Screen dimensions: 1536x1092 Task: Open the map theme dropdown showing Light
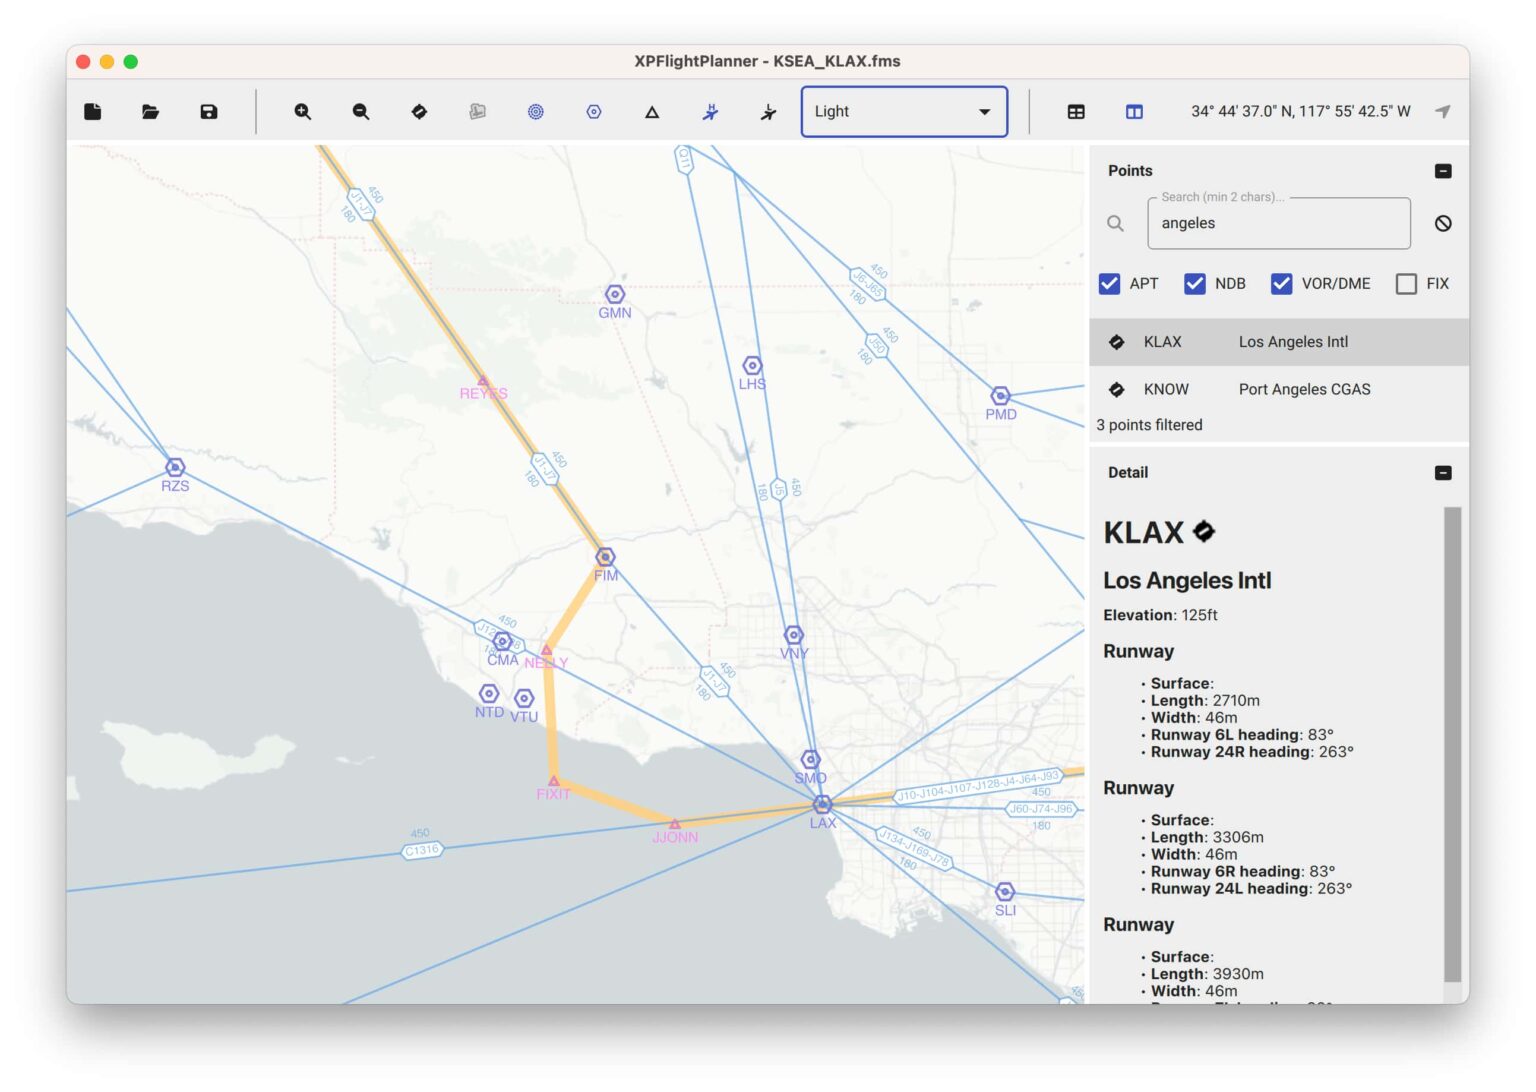pyautogui.click(x=903, y=111)
